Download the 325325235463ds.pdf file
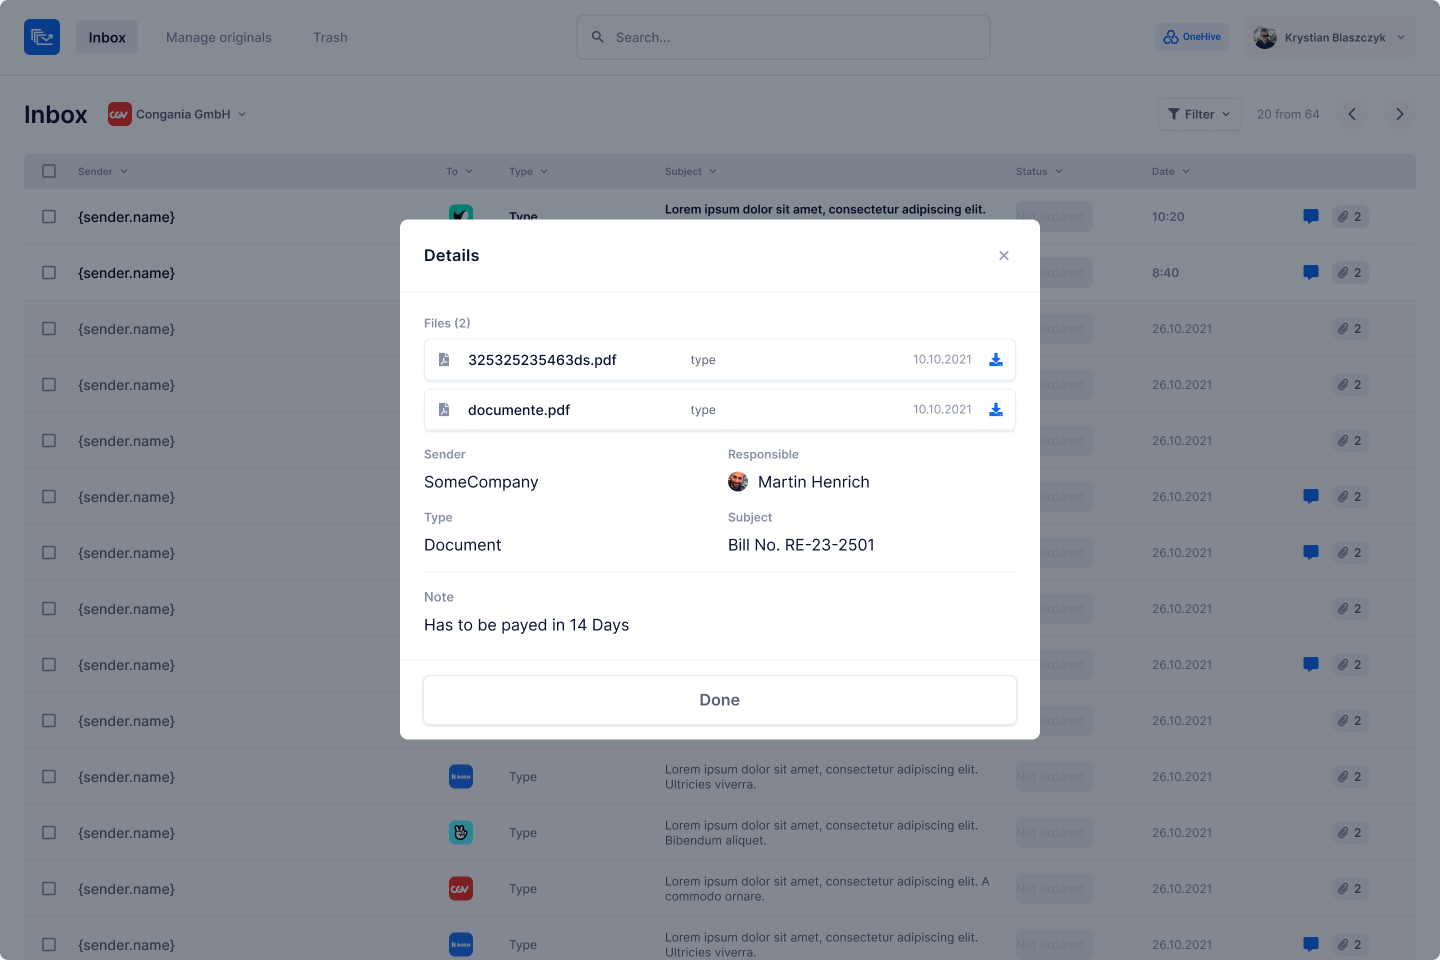Viewport: 1440px width, 960px height. coord(995,360)
